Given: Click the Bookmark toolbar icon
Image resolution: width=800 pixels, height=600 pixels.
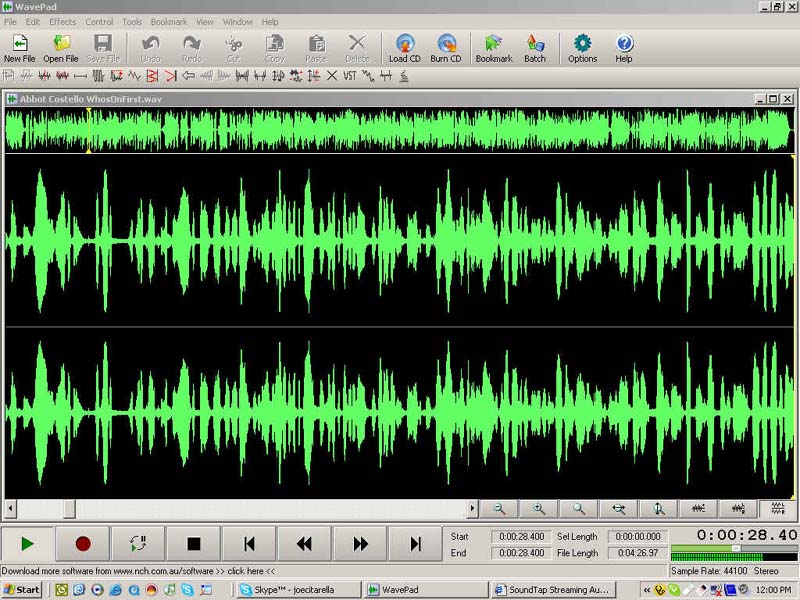Looking at the screenshot, I should tap(494, 48).
